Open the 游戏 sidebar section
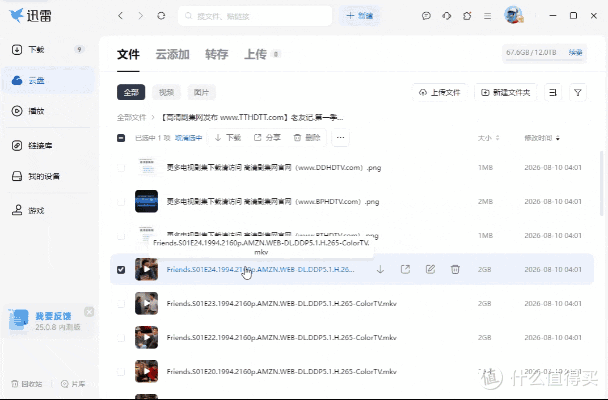608x400 pixels. pyautogui.click(x=49, y=210)
